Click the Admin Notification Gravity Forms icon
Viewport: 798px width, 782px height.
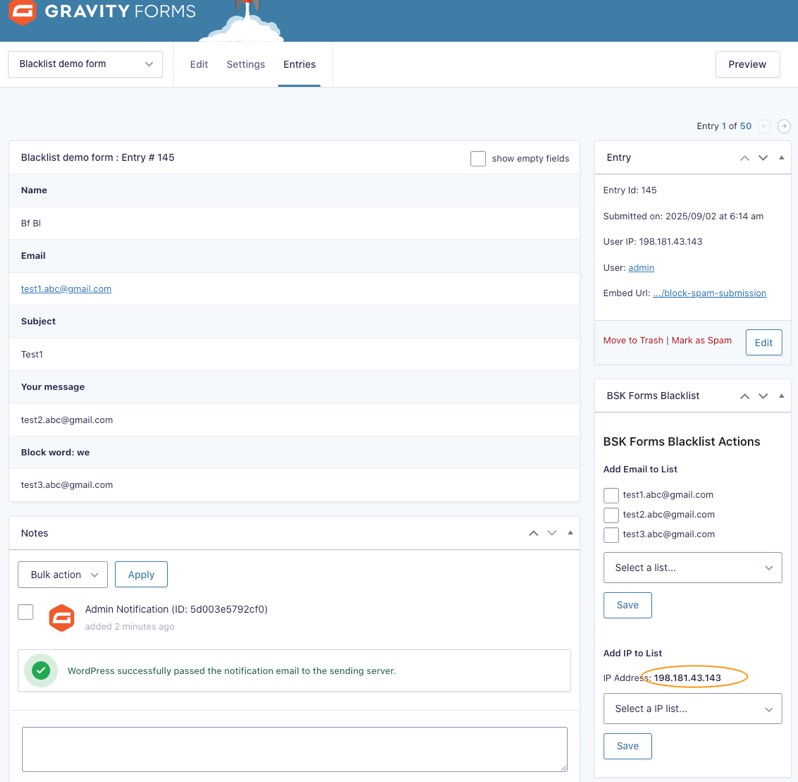62,618
